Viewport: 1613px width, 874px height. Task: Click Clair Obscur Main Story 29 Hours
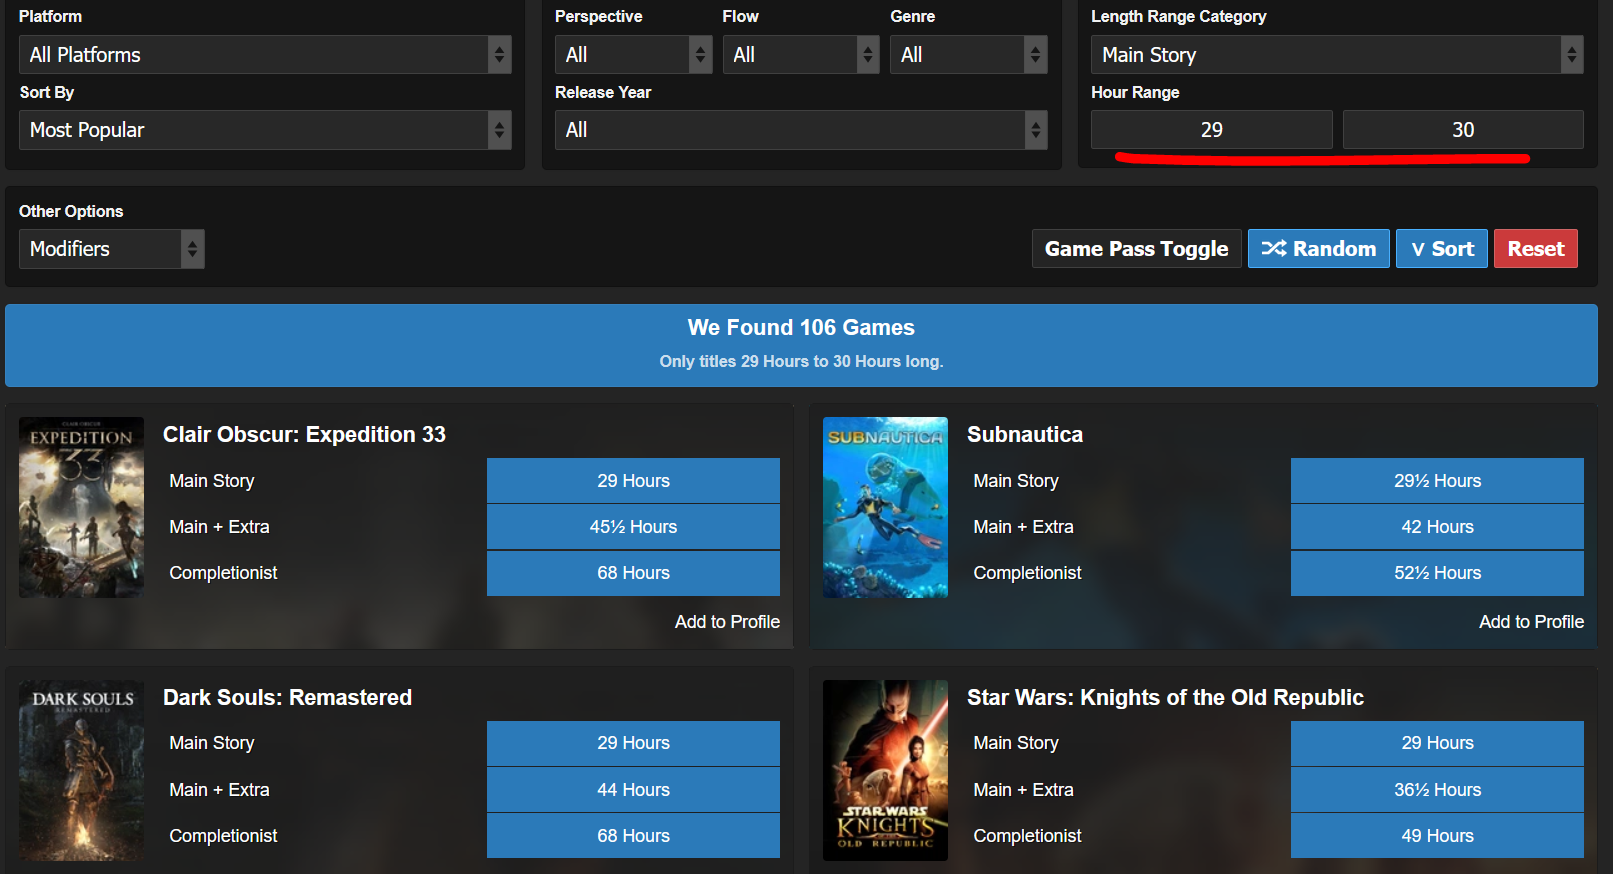coord(633,481)
